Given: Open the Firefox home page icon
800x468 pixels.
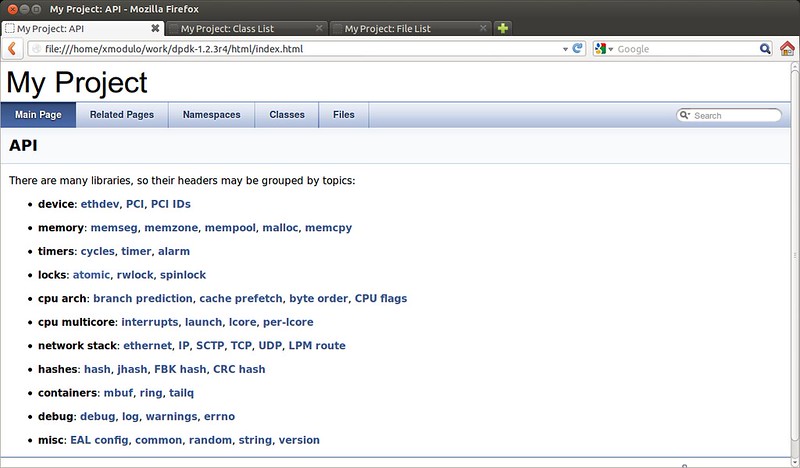Looking at the screenshot, I should click(x=786, y=48).
